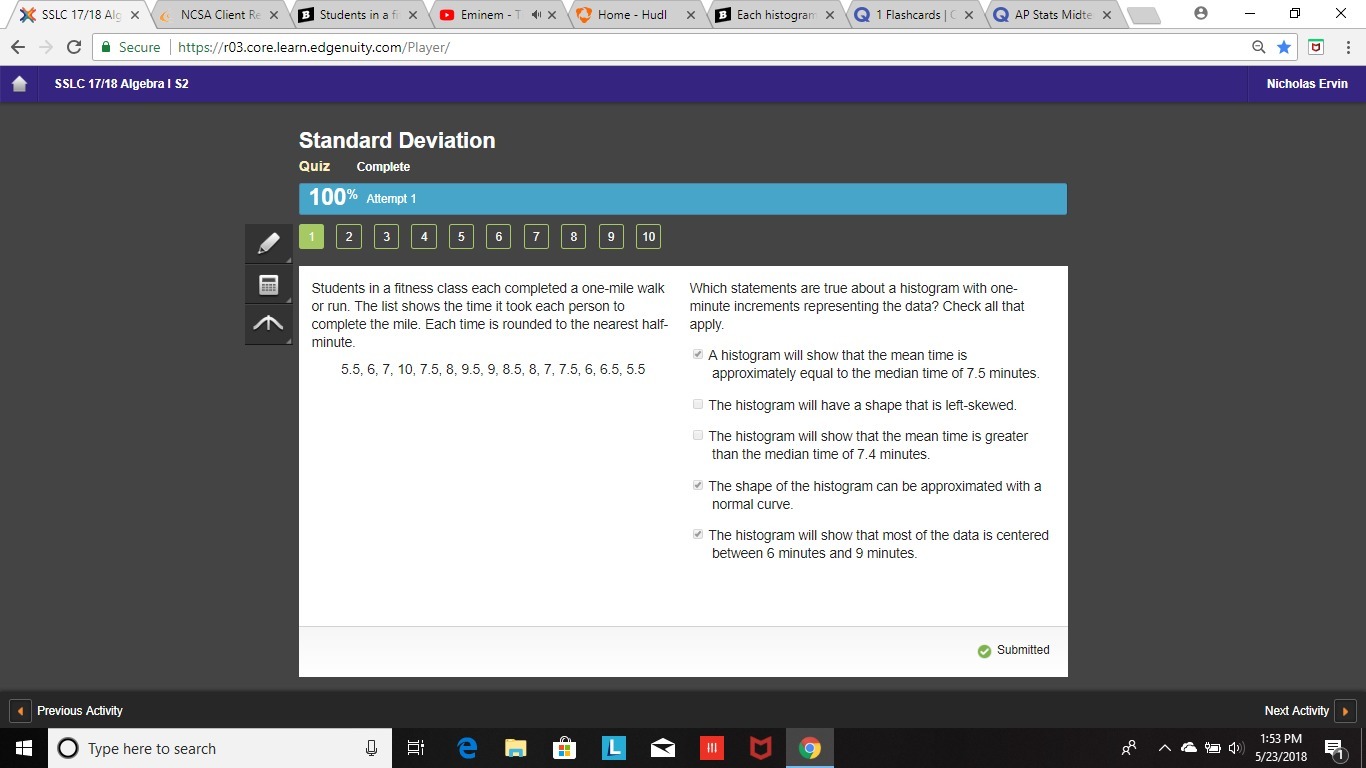1366x768 pixels.
Task: Expand the system tray hidden icons chevron
Action: point(1164,748)
